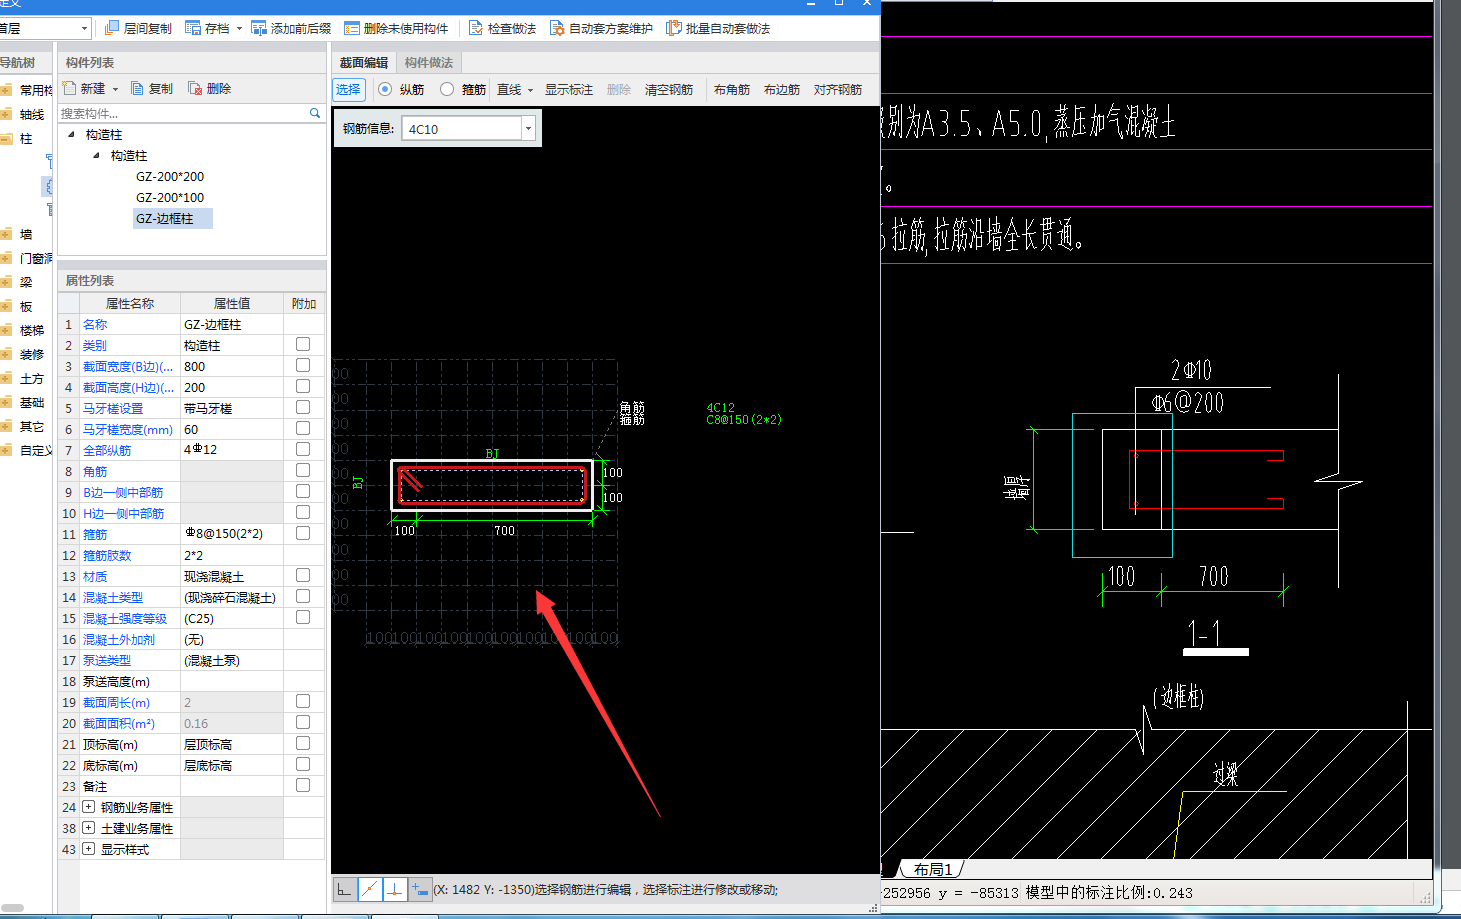Click the search magnifier icon
Screen dimensions: 1461x919
(315, 113)
